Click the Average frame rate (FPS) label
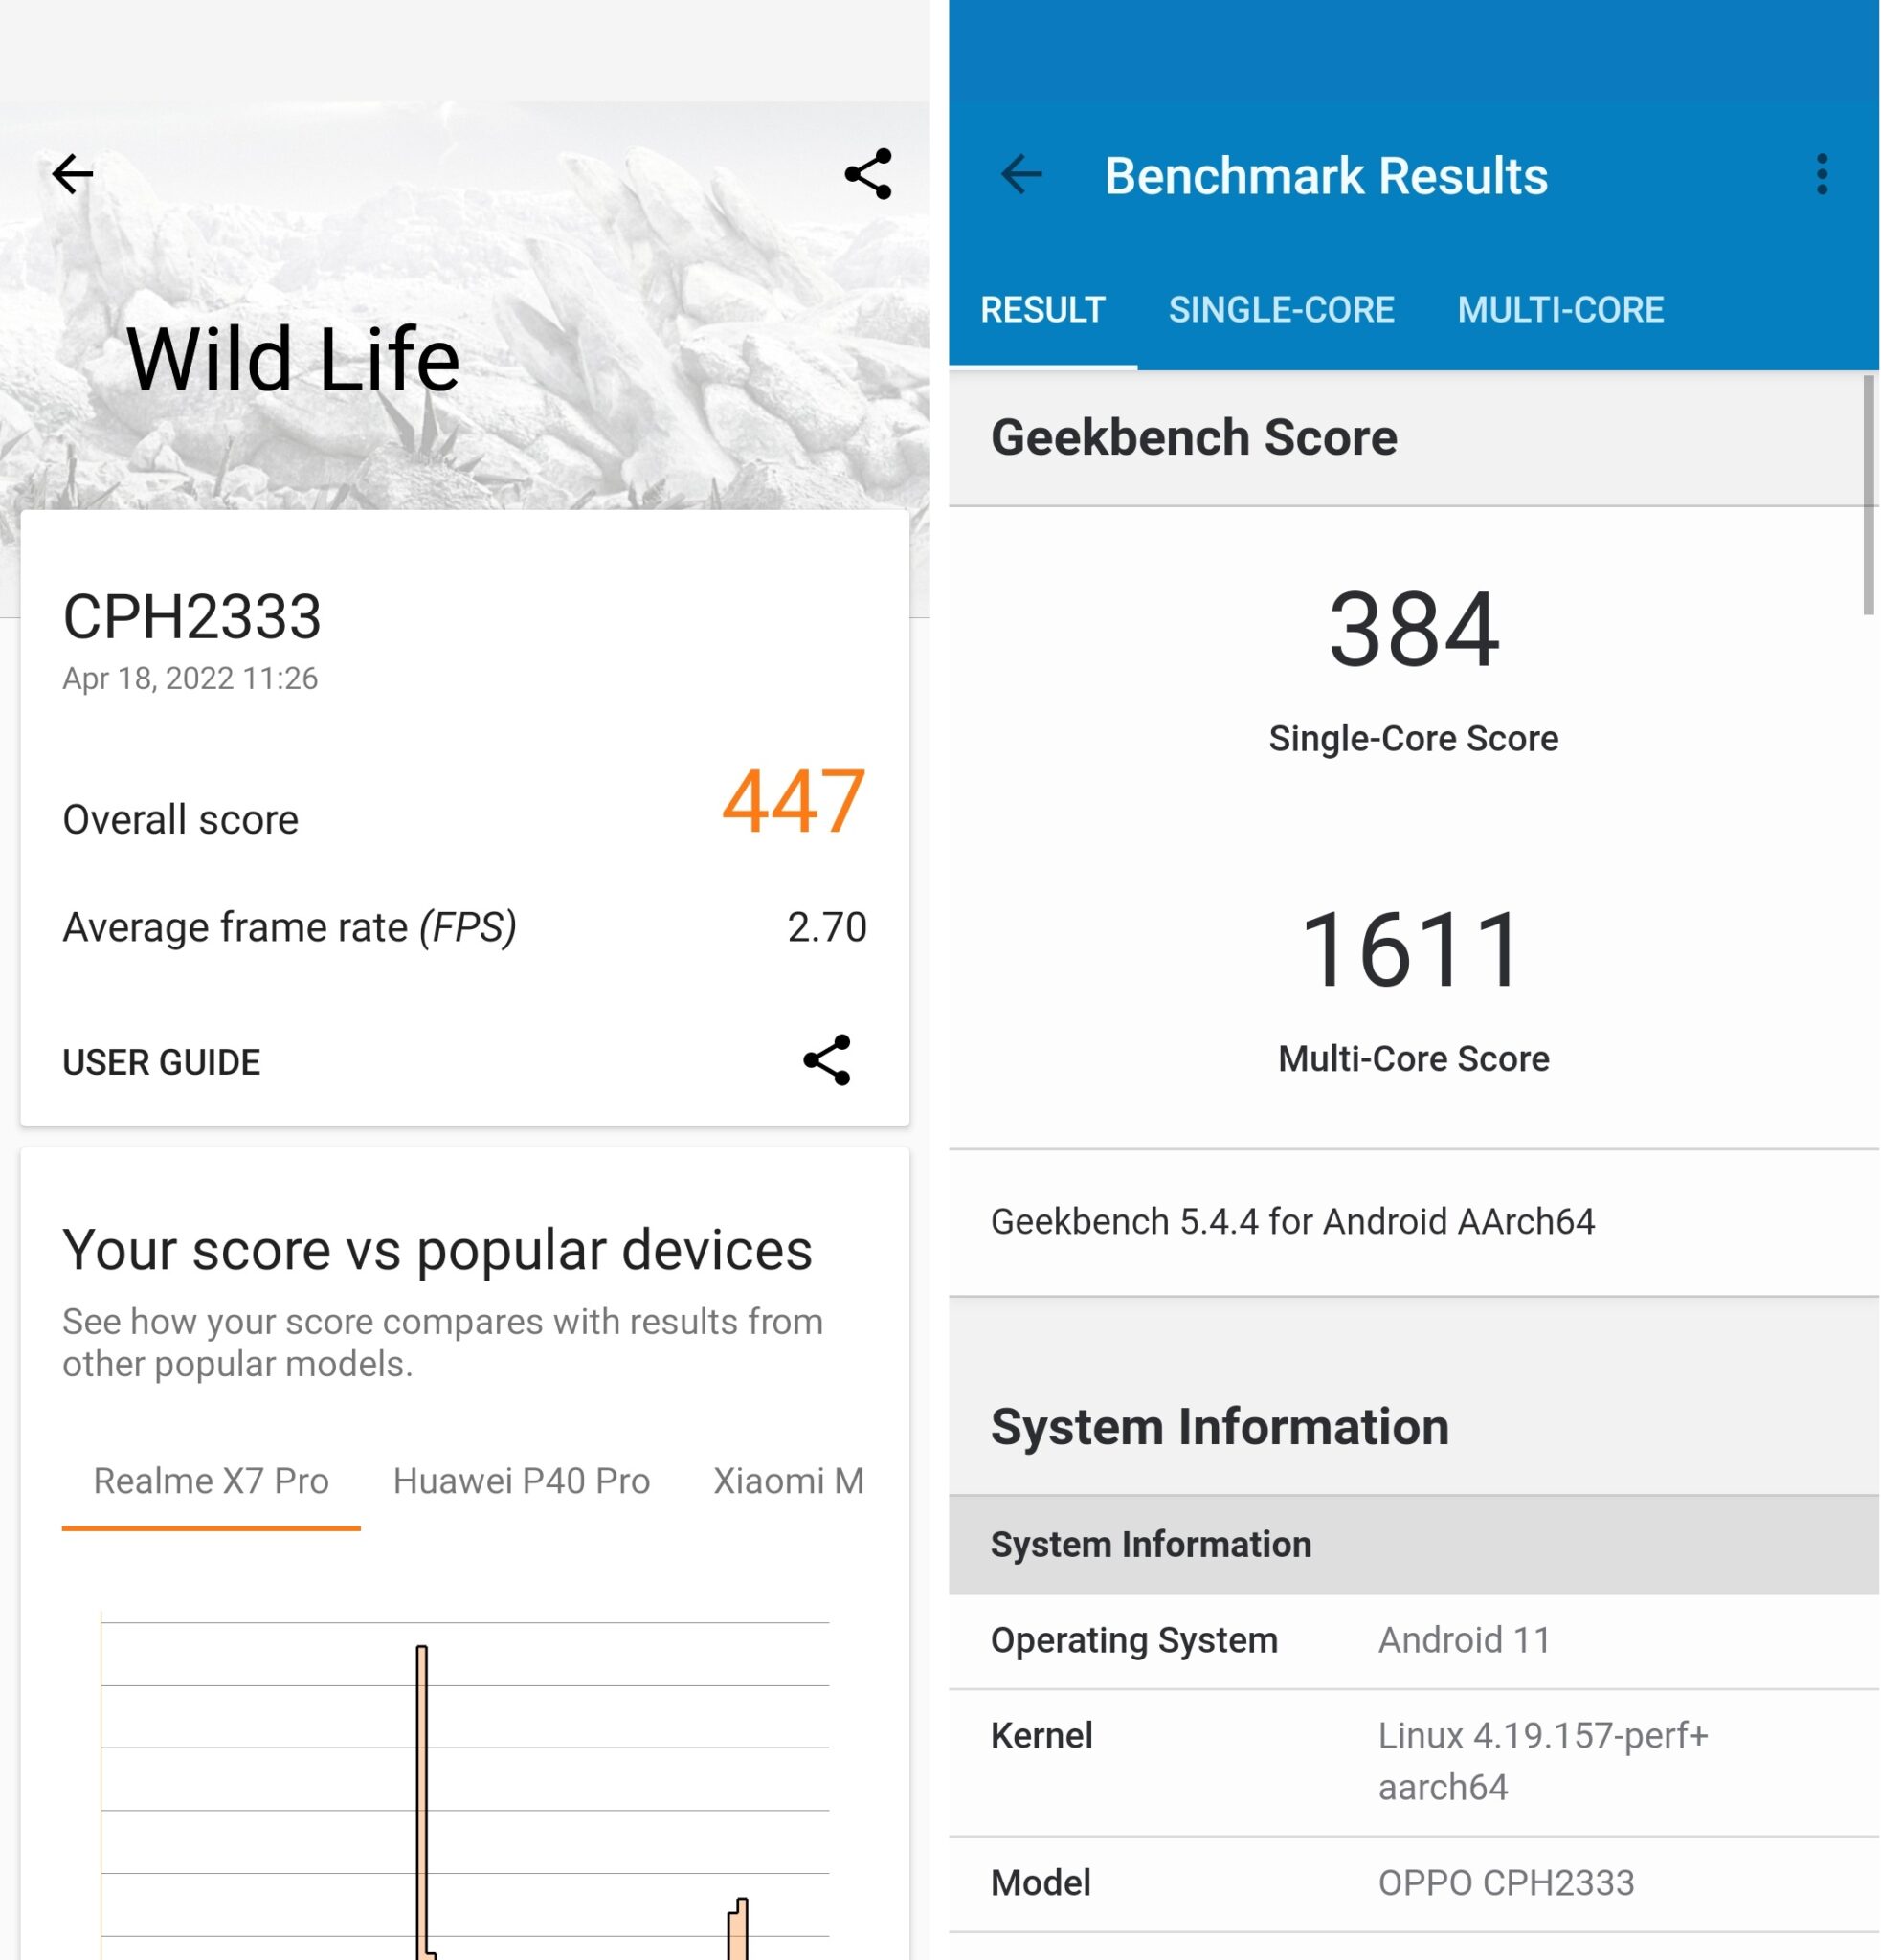This screenshot has height=1960, width=1881. point(289,927)
